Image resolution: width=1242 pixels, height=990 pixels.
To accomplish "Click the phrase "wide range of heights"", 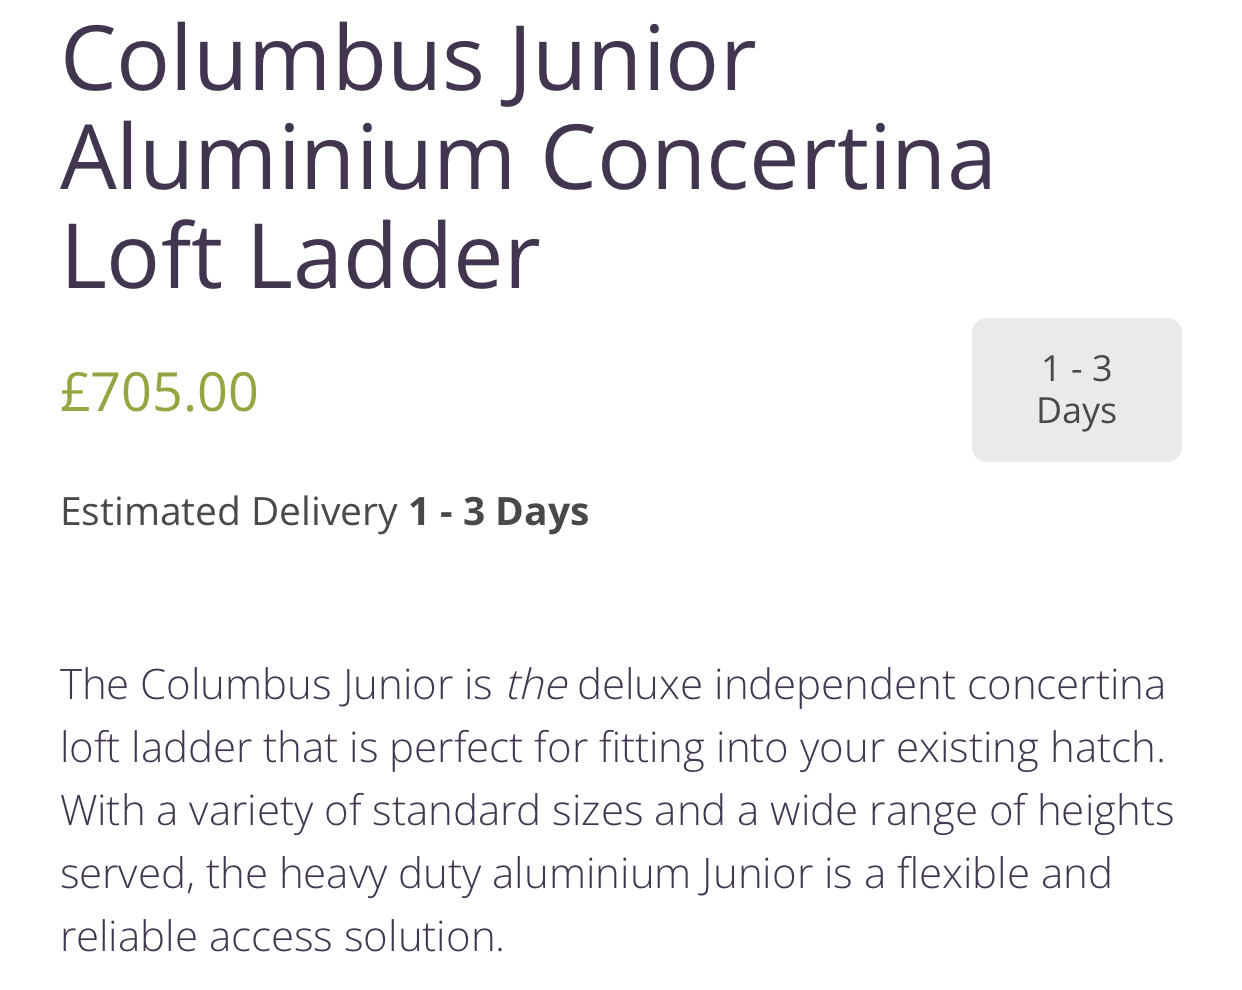I will (972, 811).
